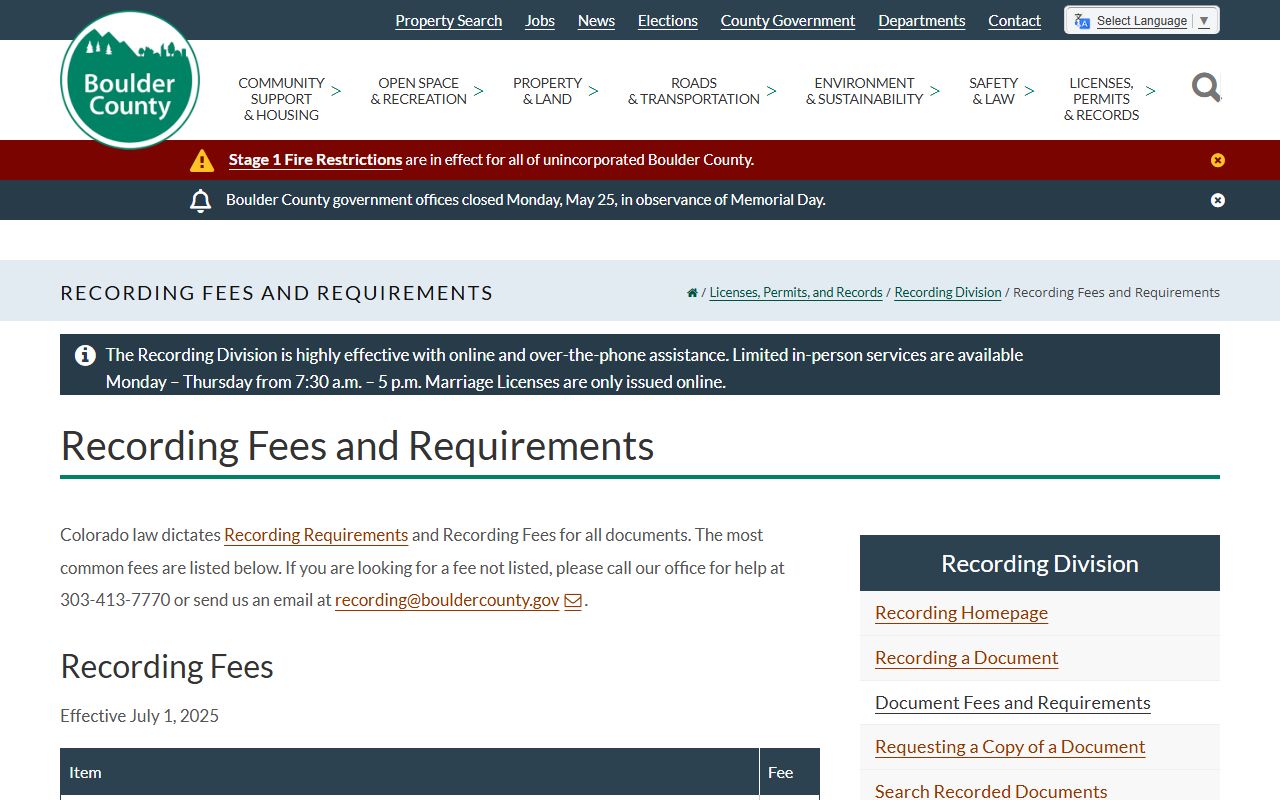Follow the Stage 1 Fire Restrictions link

[316, 160]
